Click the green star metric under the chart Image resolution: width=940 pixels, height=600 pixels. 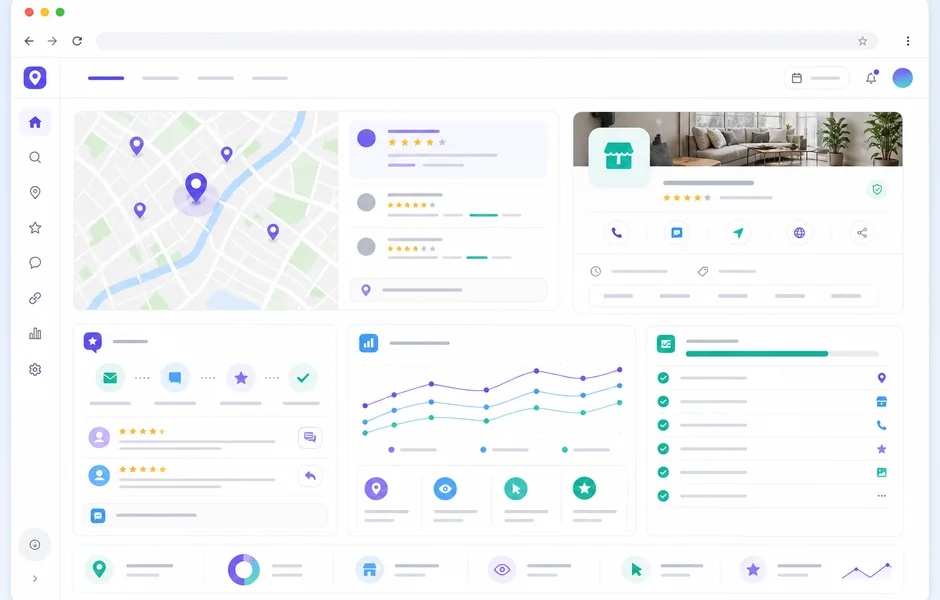pos(585,489)
